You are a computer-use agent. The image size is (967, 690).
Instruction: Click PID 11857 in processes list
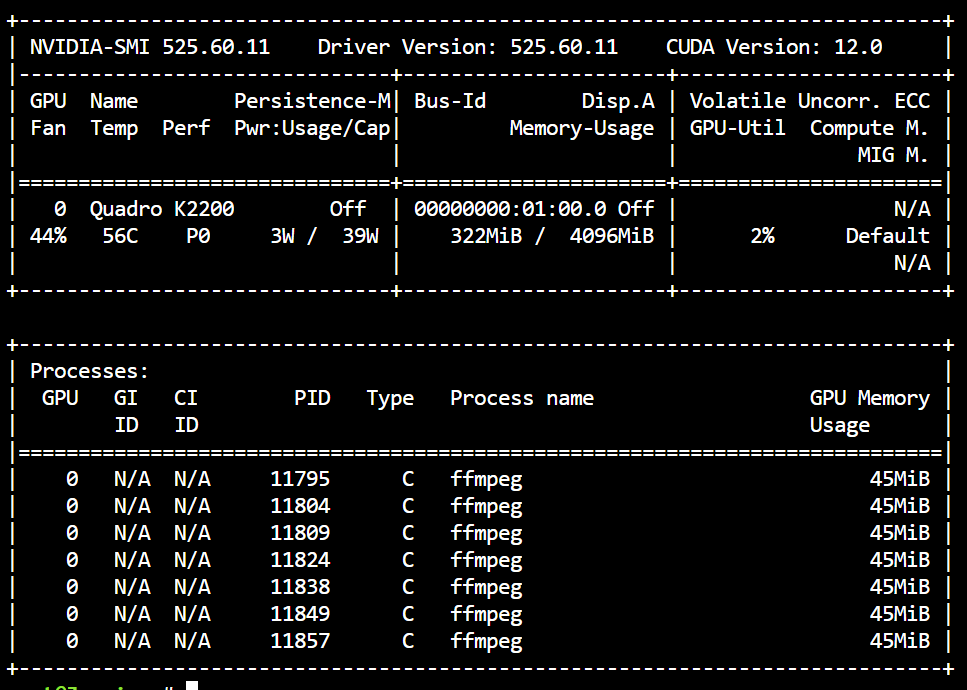(300, 641)
